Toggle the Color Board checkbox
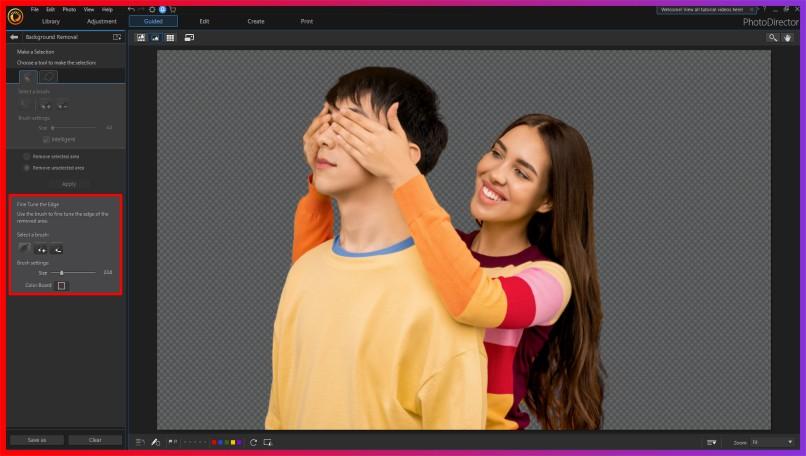806x456 pixels. pyautogui.click(x=61, y=285)
